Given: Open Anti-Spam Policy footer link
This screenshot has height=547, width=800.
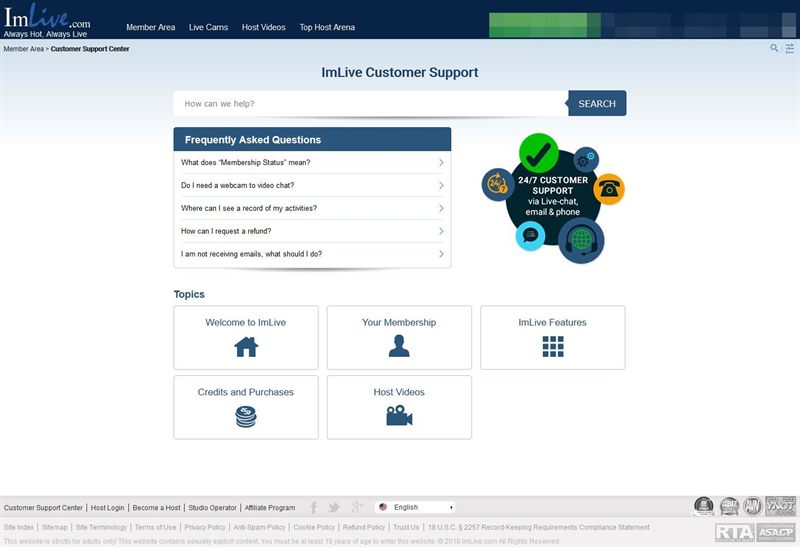Looking at the screenshot, I should (x=259, y=527).
